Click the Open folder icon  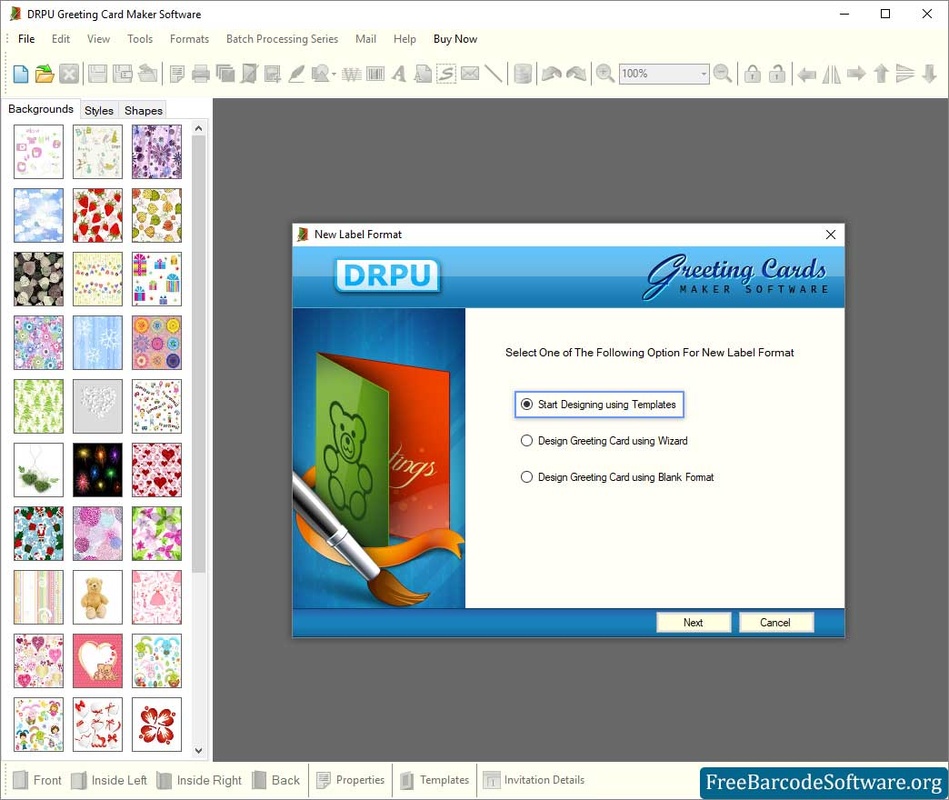coord(44,73)
